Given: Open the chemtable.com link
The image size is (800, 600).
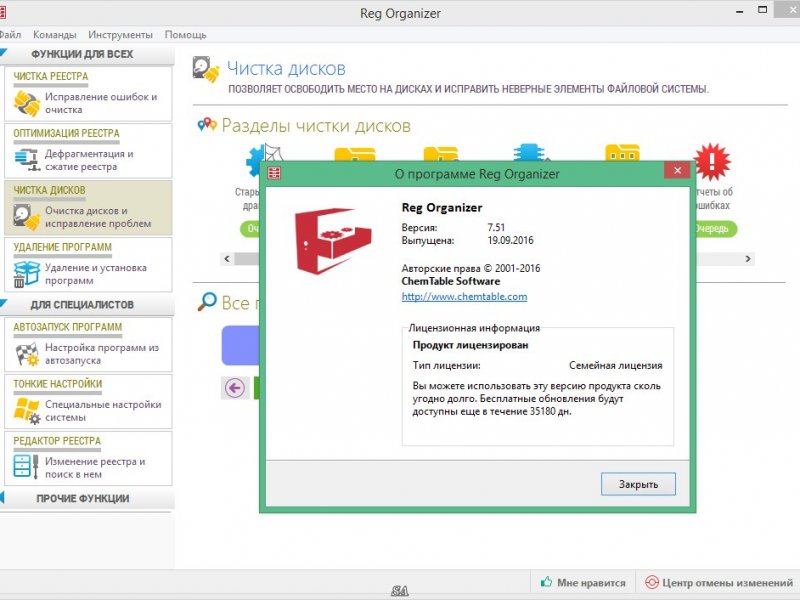Looking at the screenshot, I should tap(464, 296).
